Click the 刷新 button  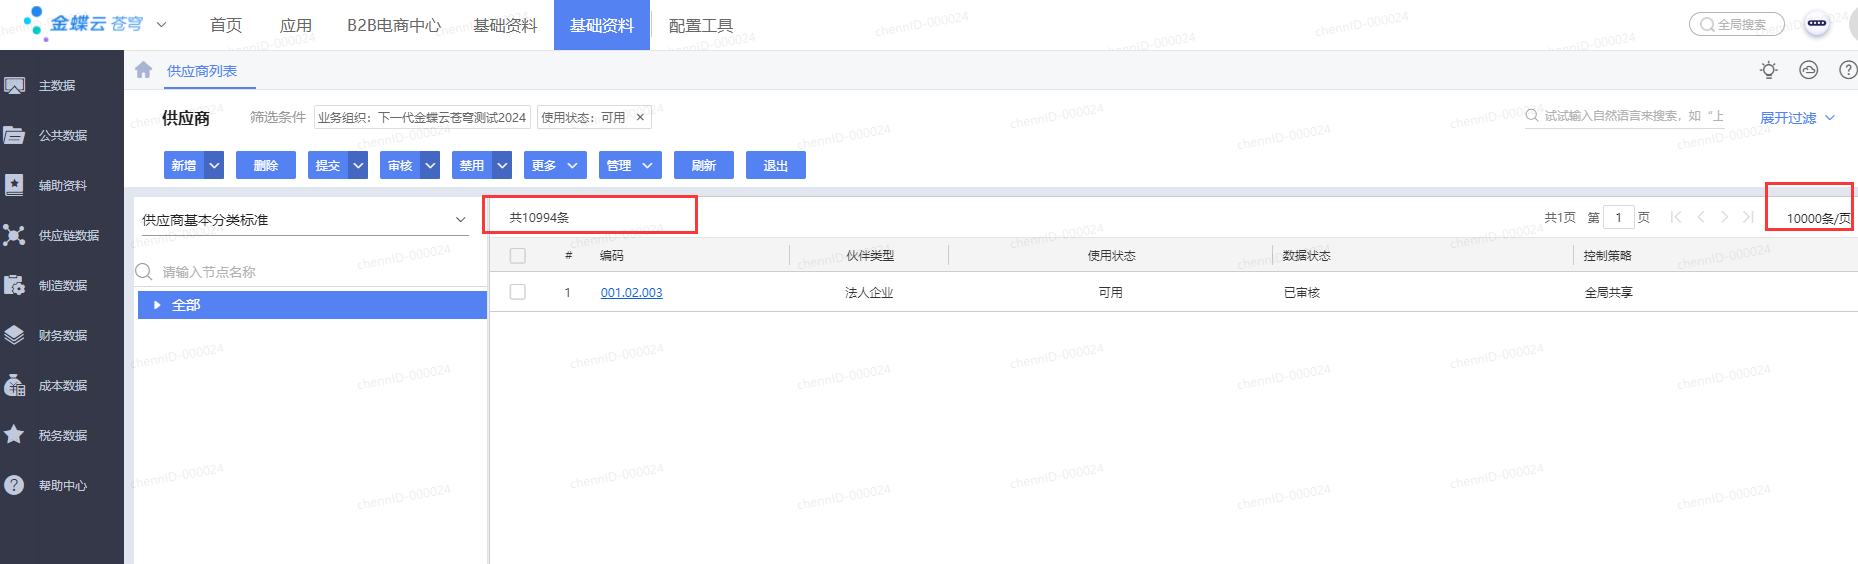pyautogui.click(x=704, y=165)
